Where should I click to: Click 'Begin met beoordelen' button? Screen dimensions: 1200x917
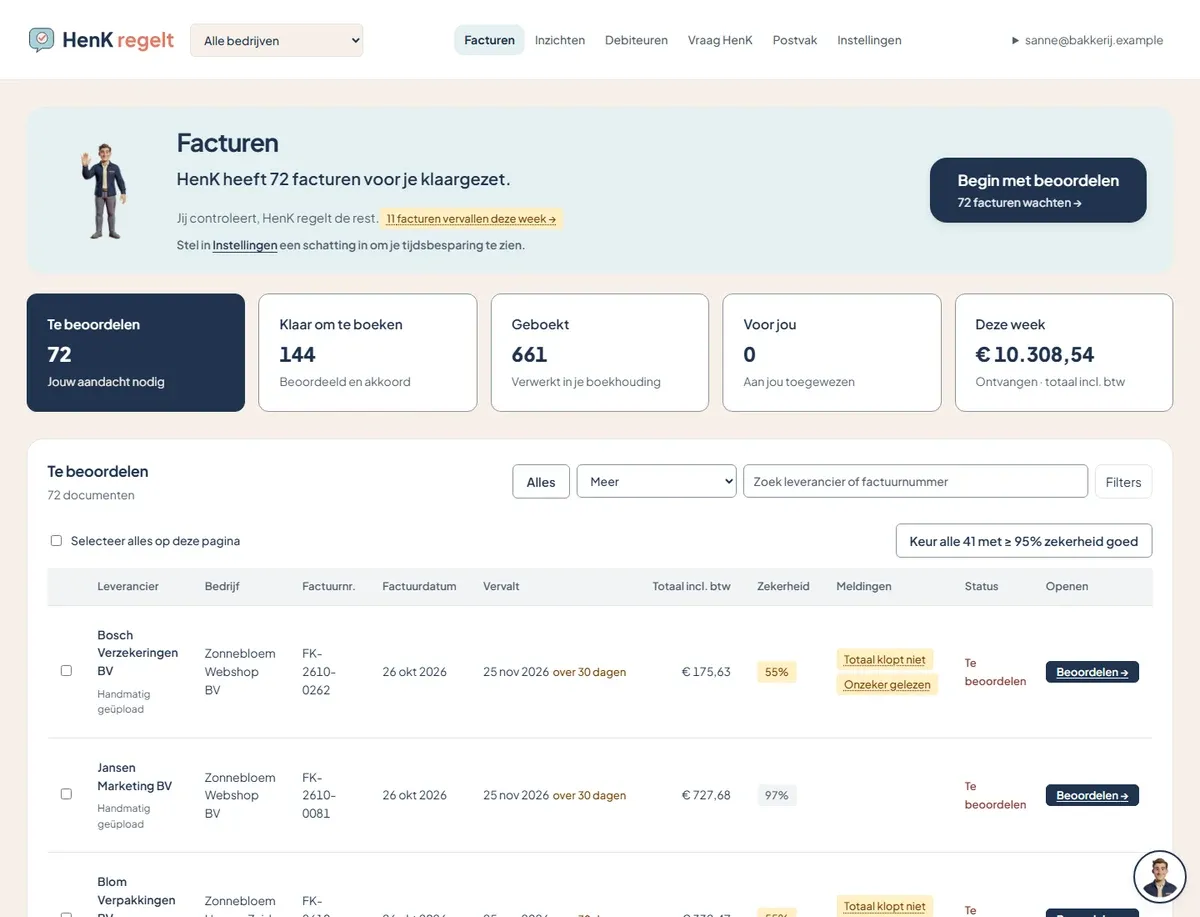[1038, 190]
